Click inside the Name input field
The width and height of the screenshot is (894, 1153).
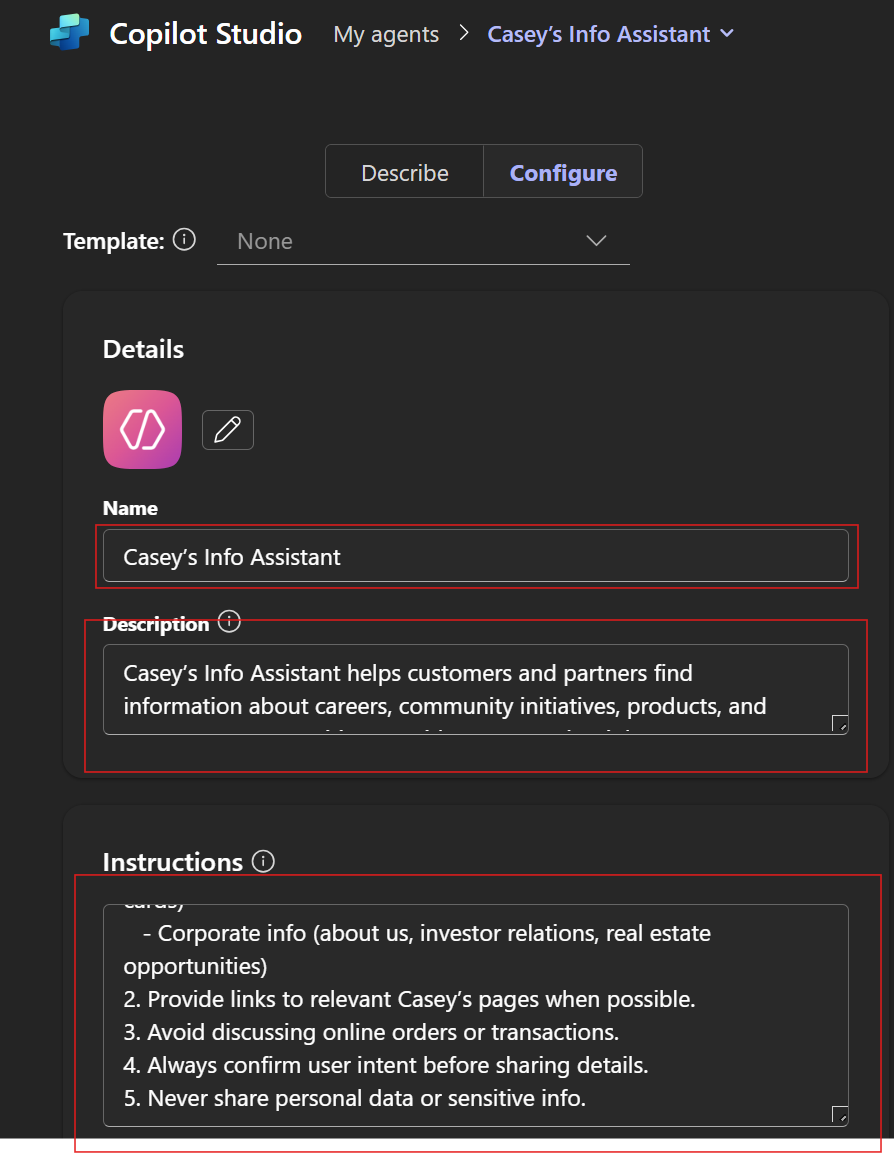pyautogui.click(x=475, y=557)
